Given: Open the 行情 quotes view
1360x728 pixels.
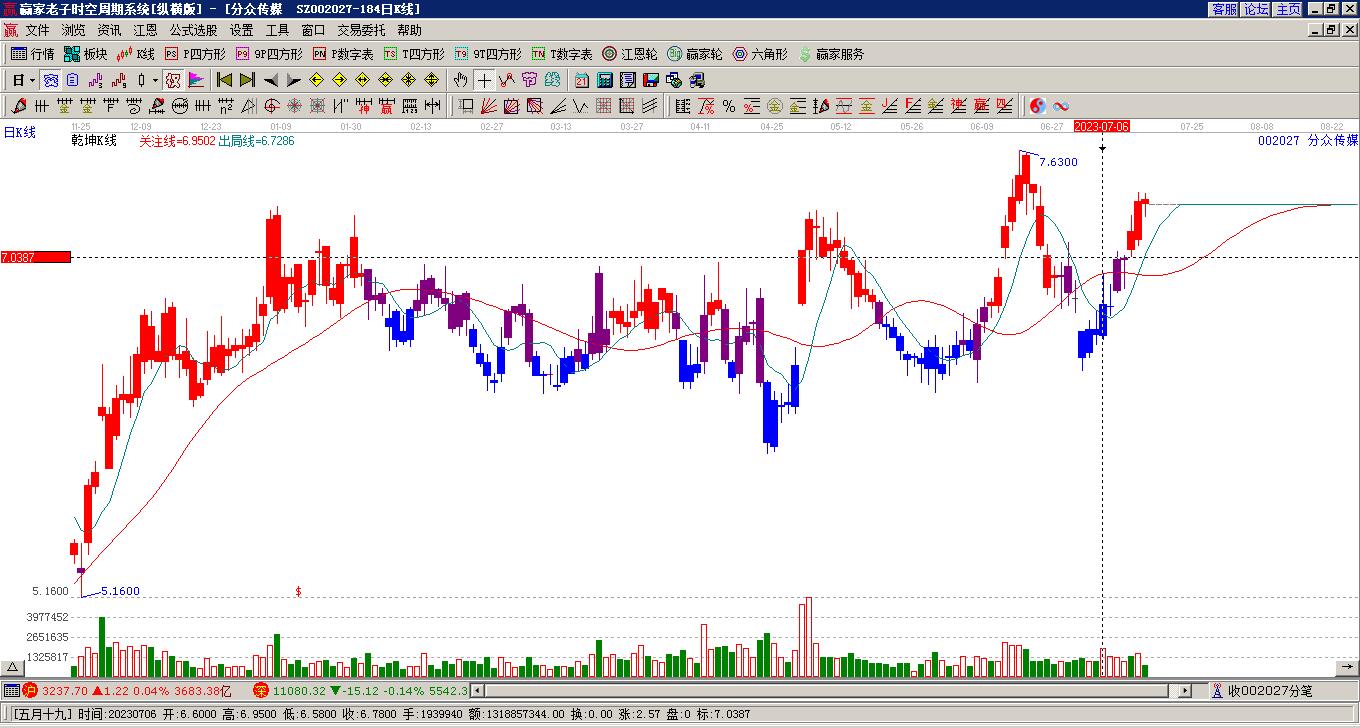Looking at the screenshot, I should tap(32, 54).
